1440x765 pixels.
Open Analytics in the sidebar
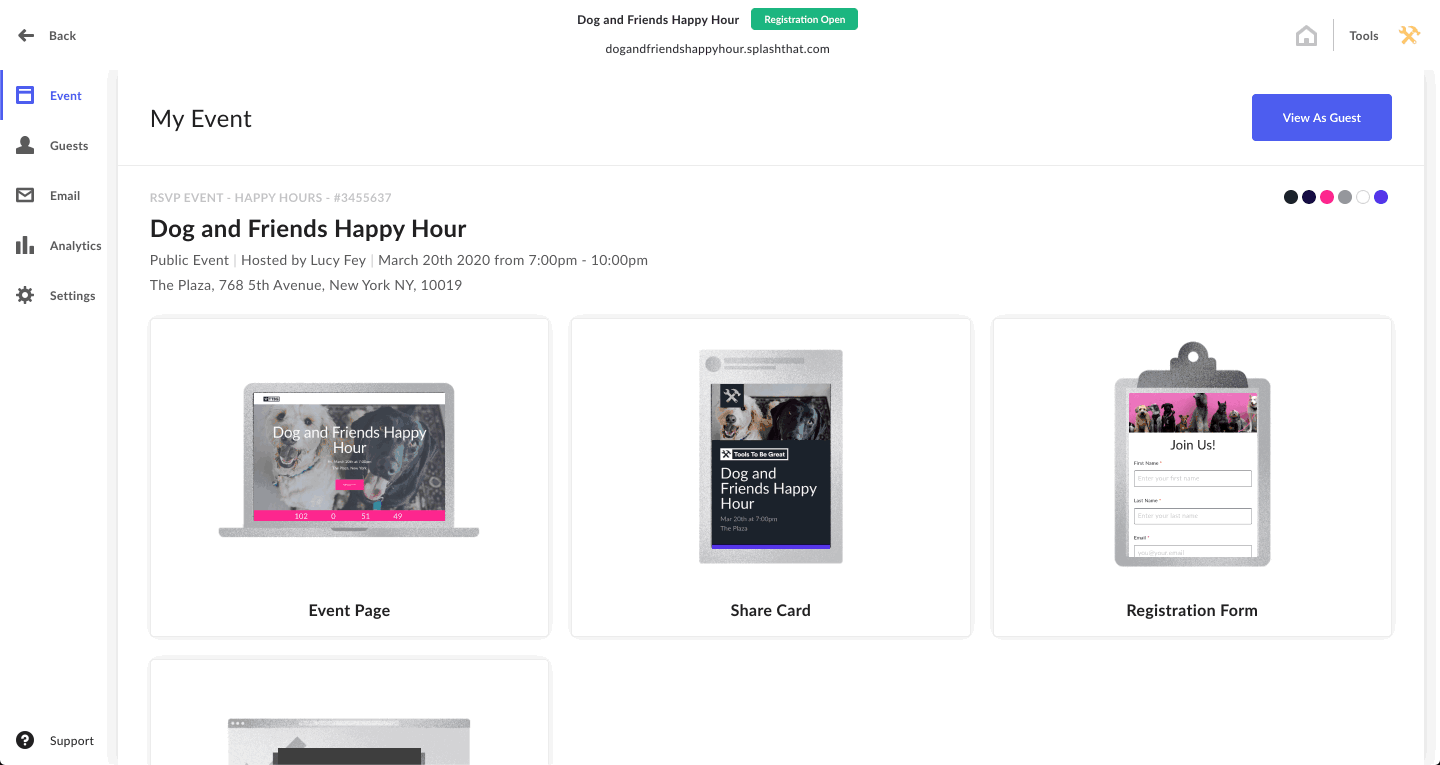(76, 246)
